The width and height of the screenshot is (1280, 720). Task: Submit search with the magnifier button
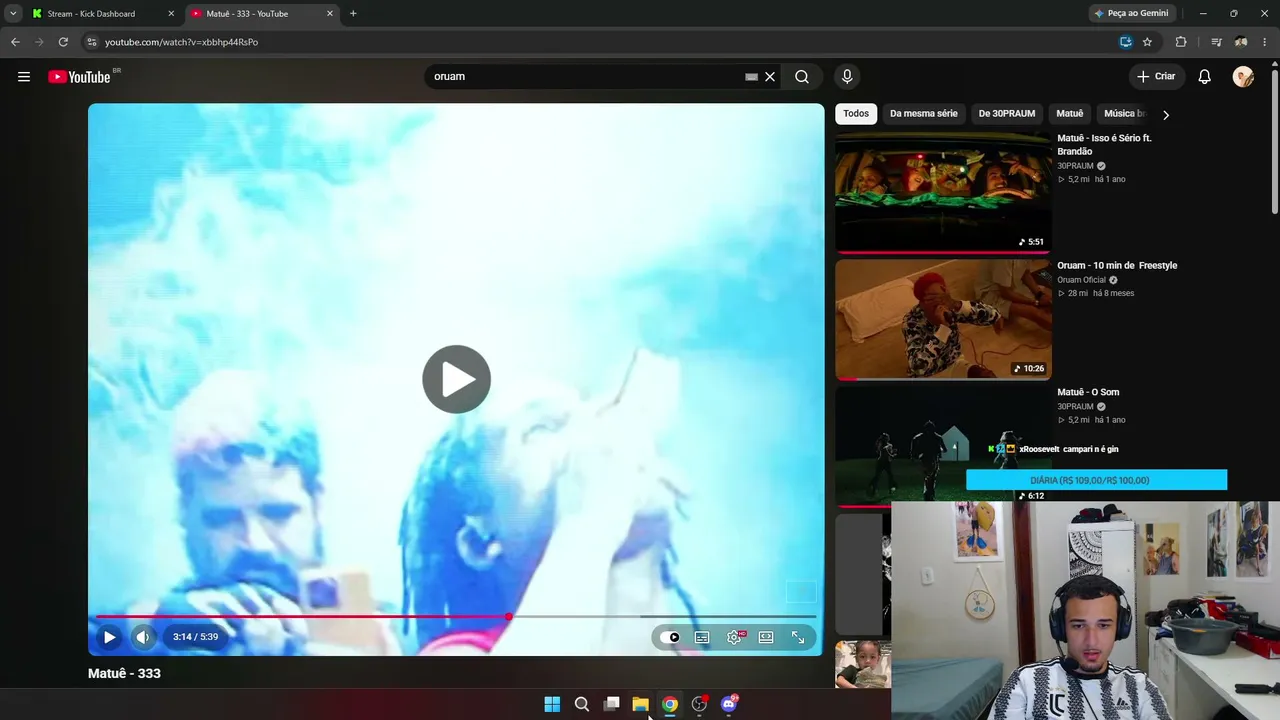click(802, 77)
